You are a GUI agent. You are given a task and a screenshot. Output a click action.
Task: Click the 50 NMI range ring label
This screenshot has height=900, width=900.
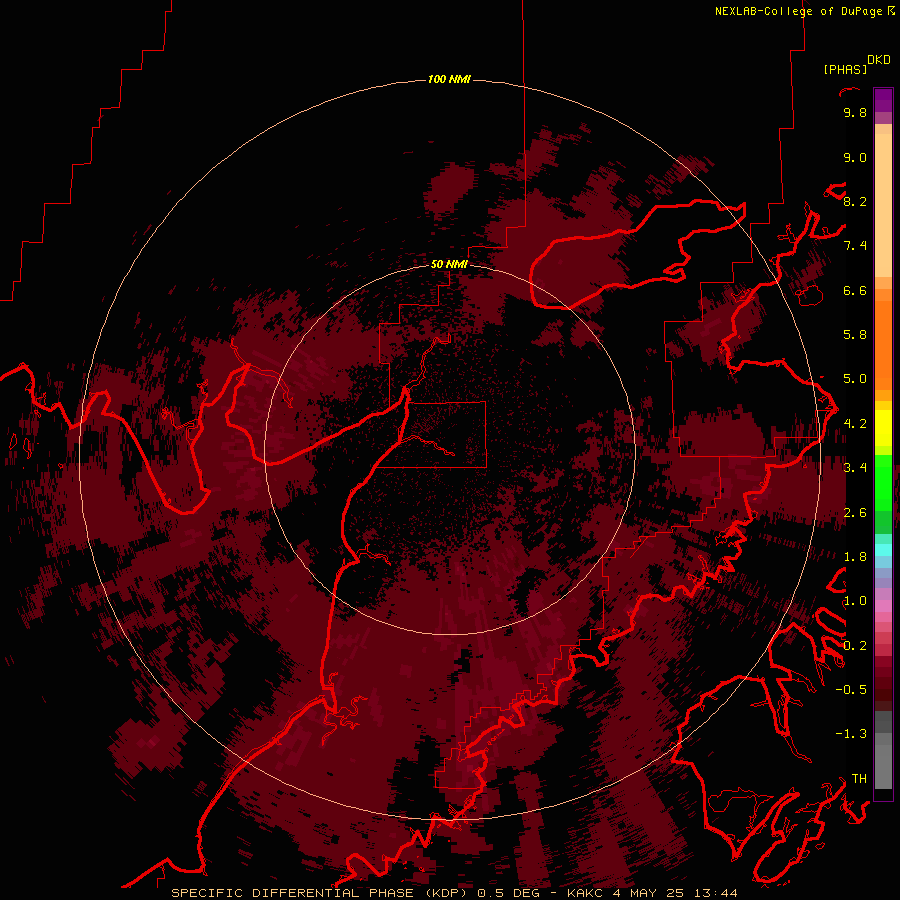click(449, 264)
